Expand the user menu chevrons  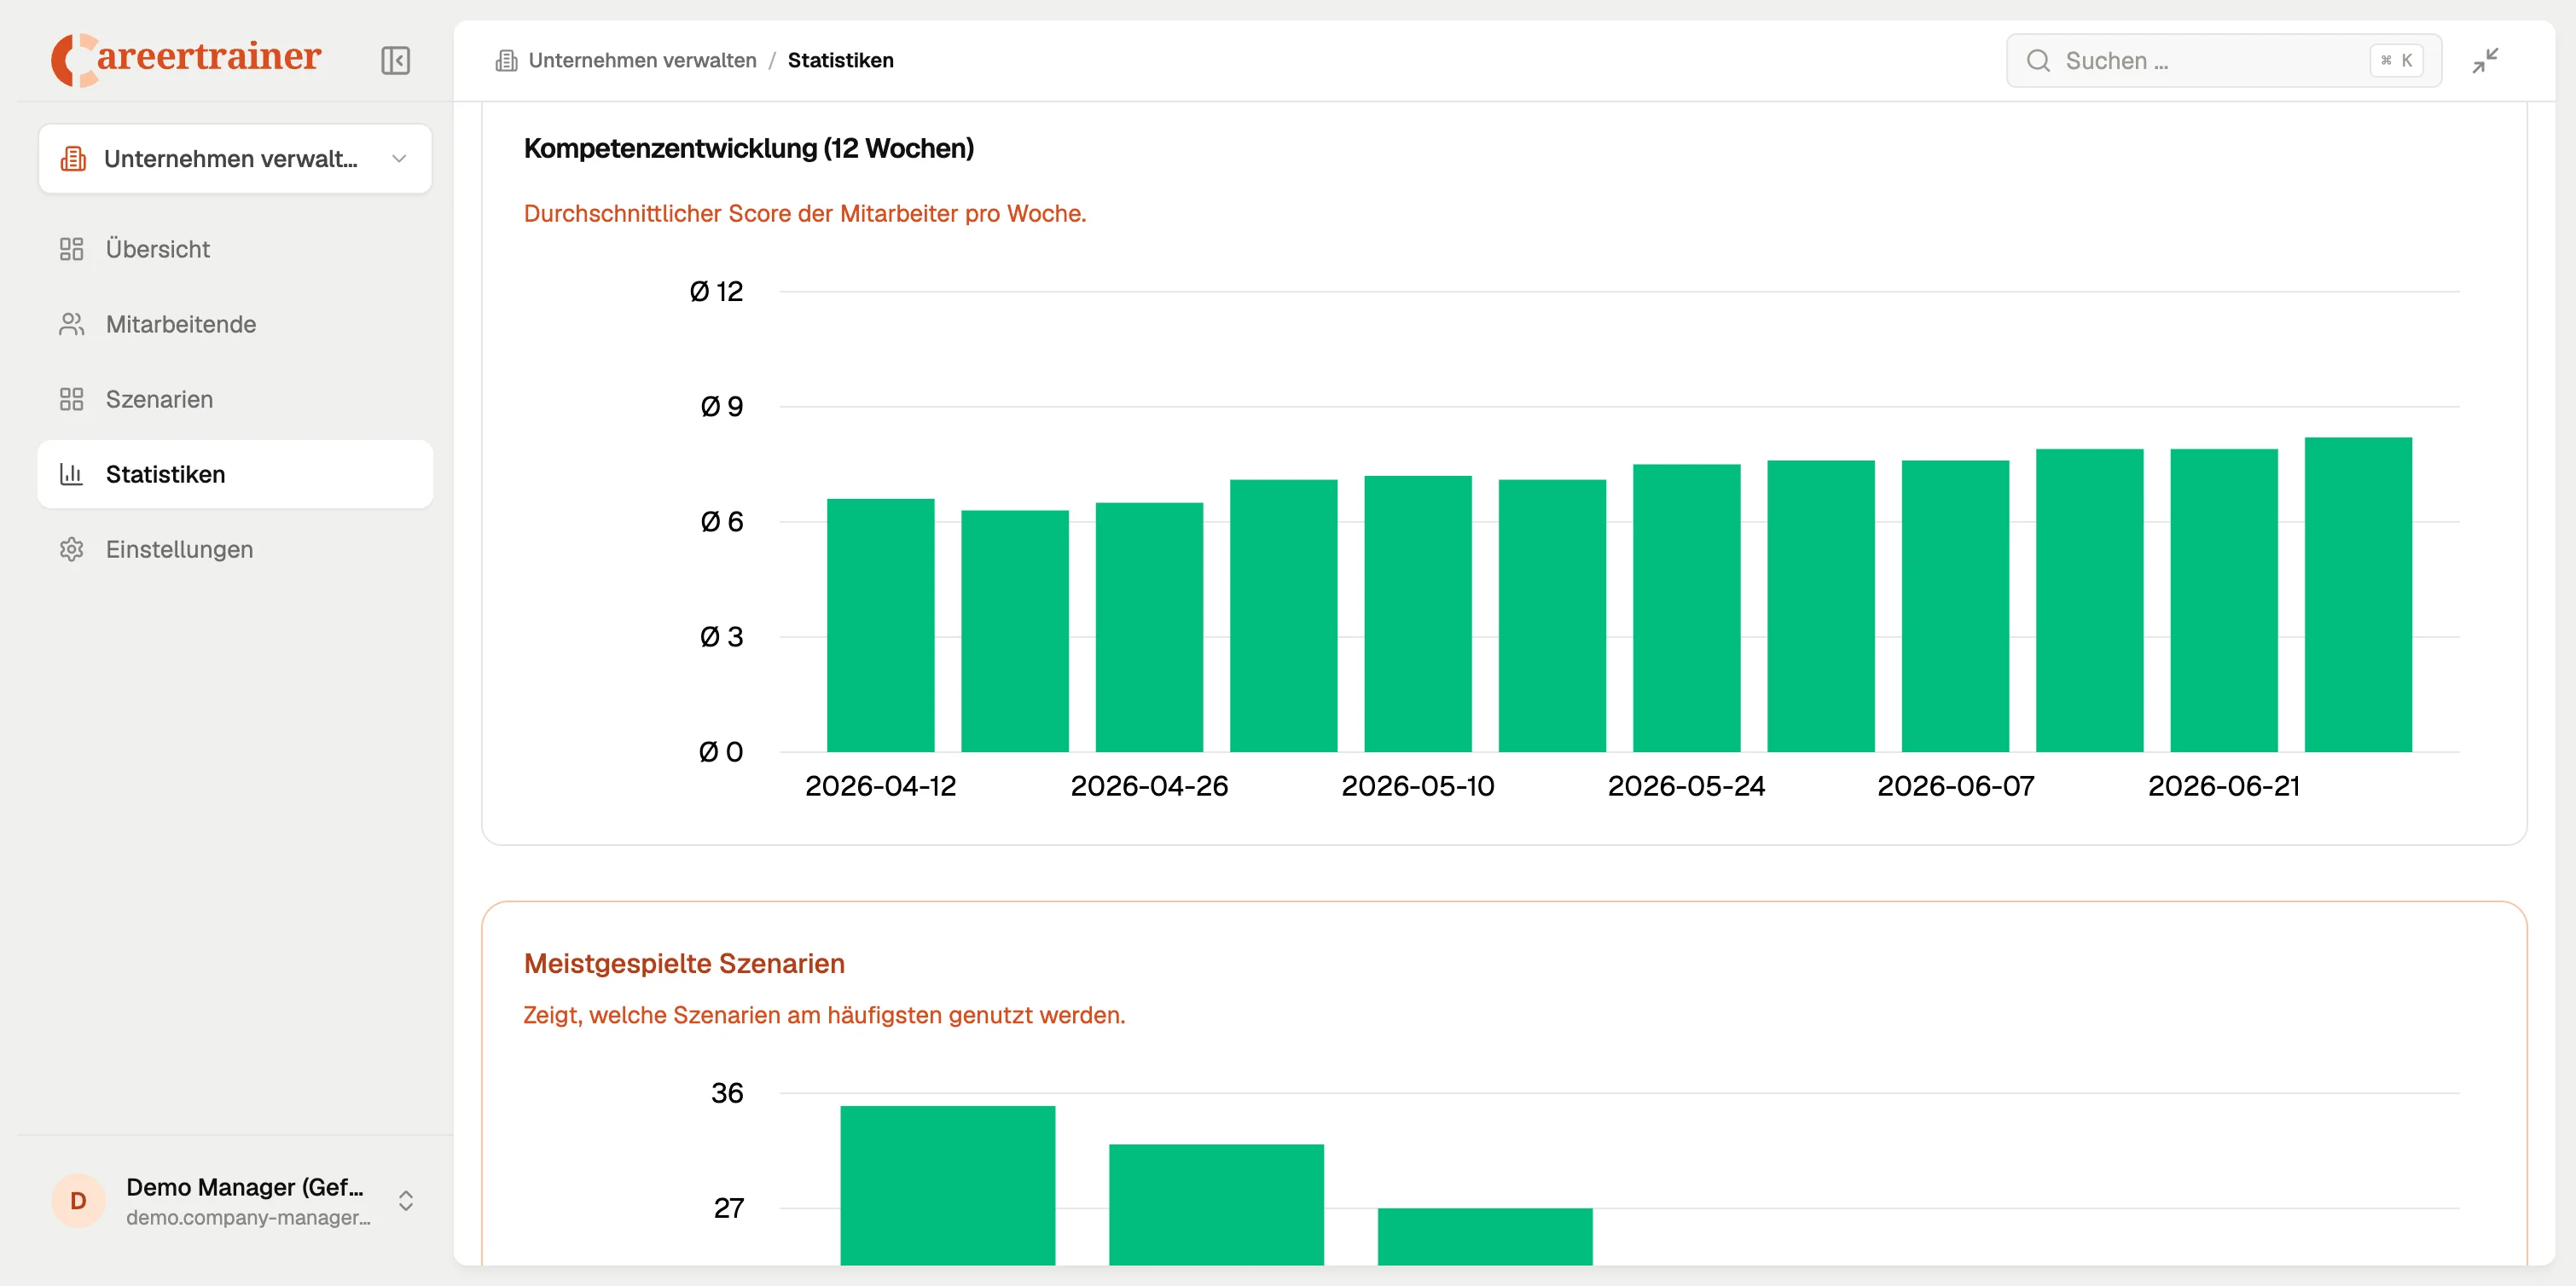[406, 1200]
